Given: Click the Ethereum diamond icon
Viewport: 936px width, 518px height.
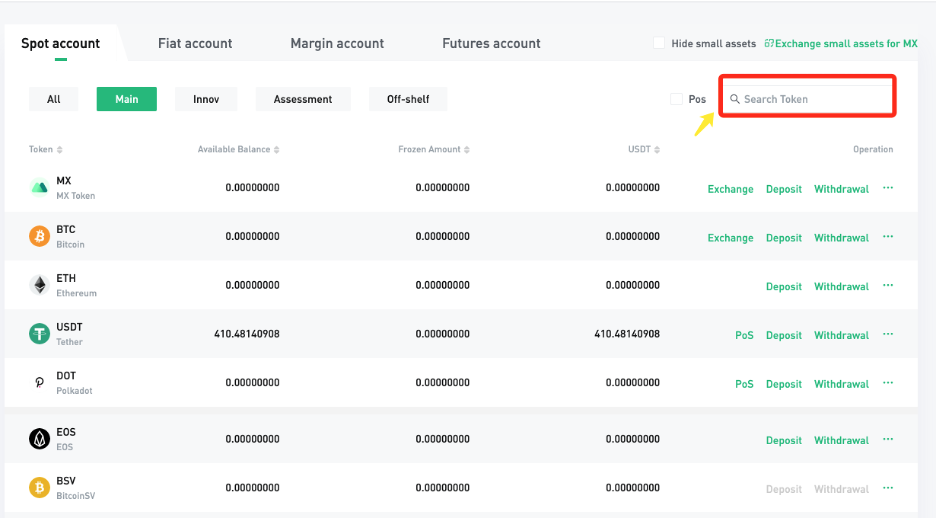Looking at the screenshot, I should point(39,286).
